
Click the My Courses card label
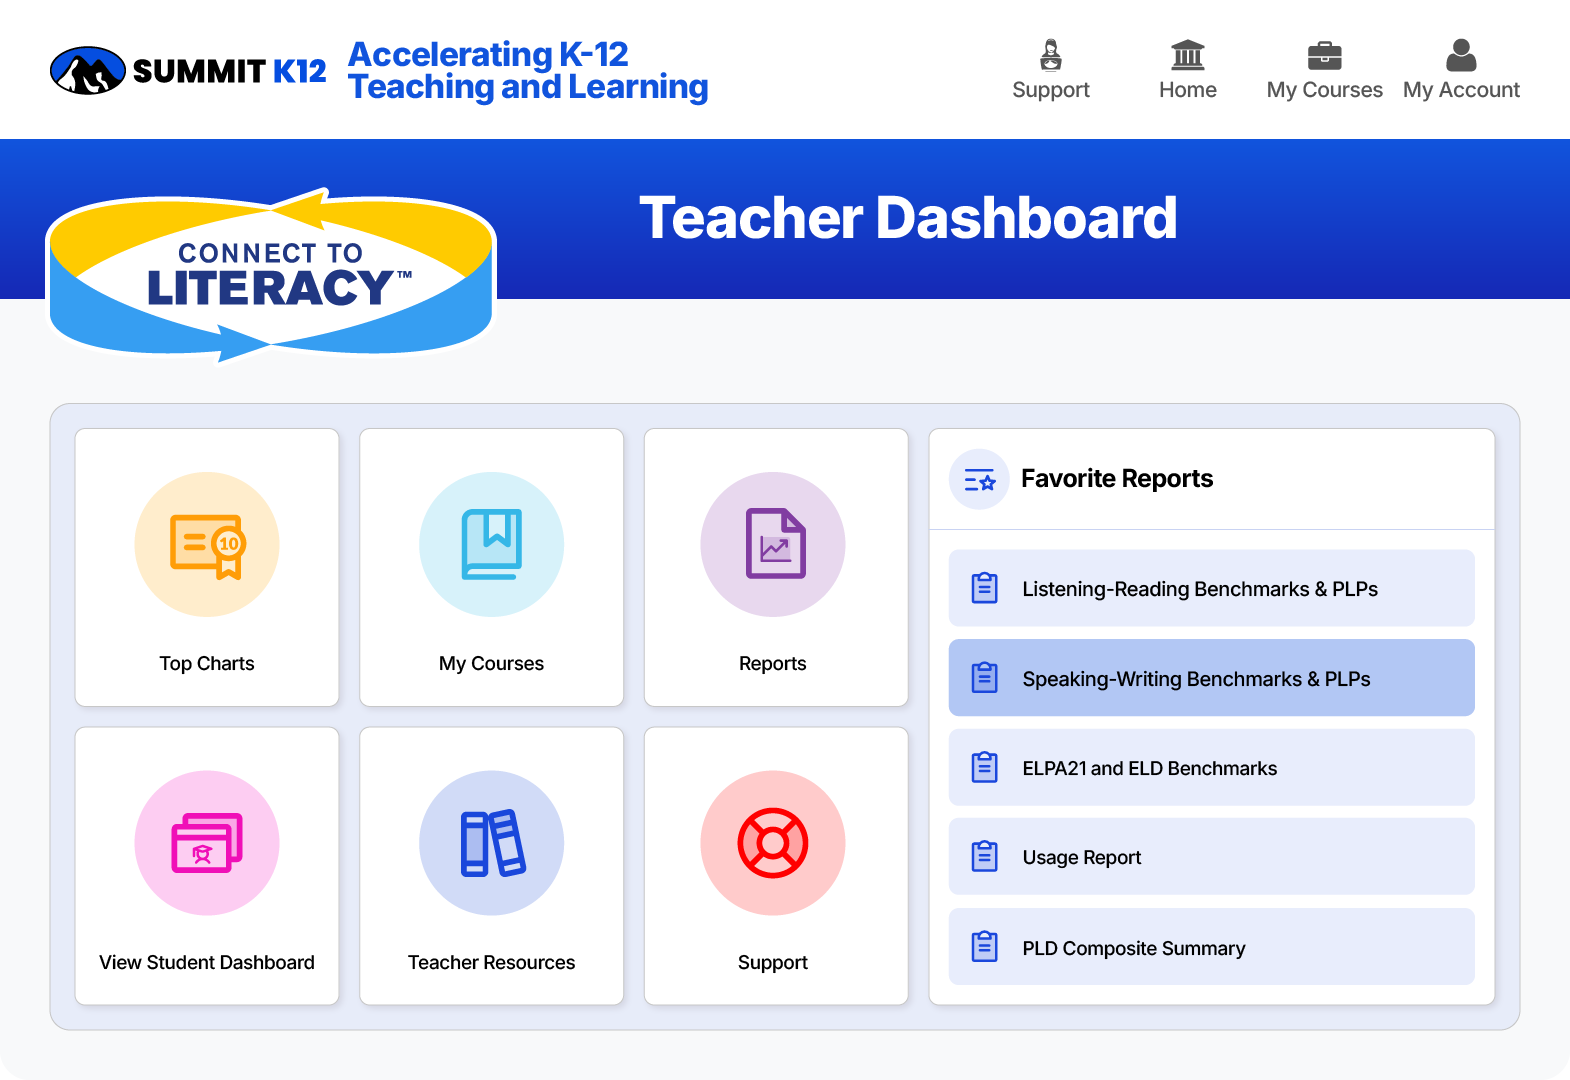pyautogui.click(x=491, y=663)
